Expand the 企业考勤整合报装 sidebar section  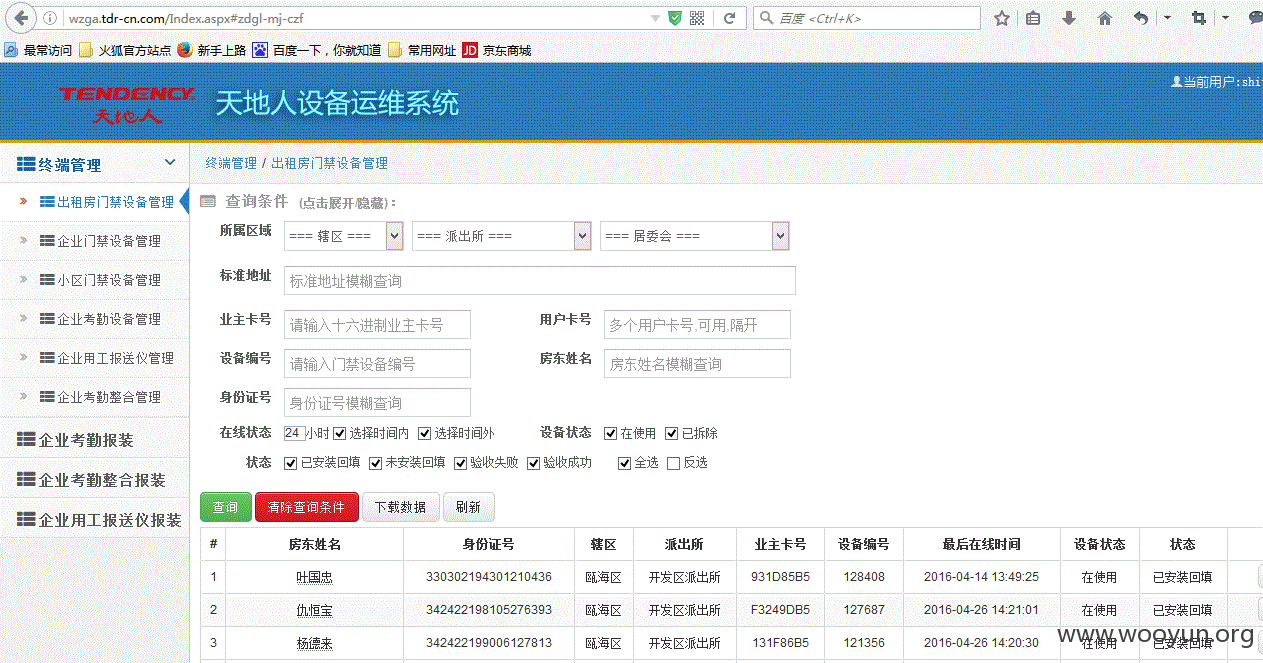(94, 480)
